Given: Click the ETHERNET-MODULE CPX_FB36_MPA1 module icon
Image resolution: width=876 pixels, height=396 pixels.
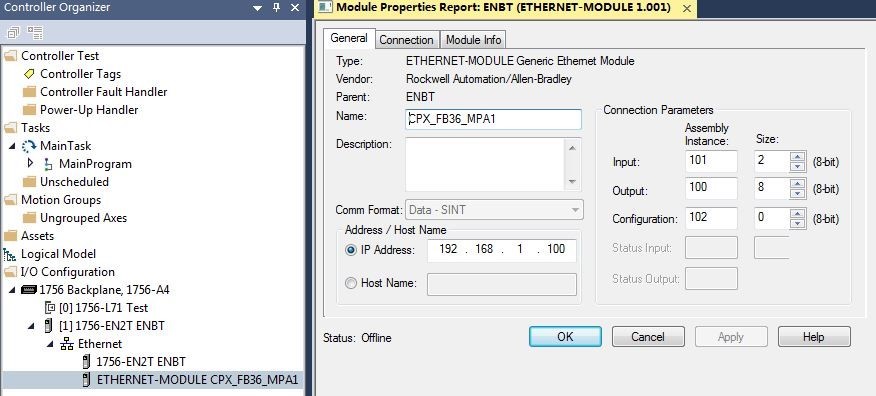Looking at the screenshot, I should [x=86, y=380].
